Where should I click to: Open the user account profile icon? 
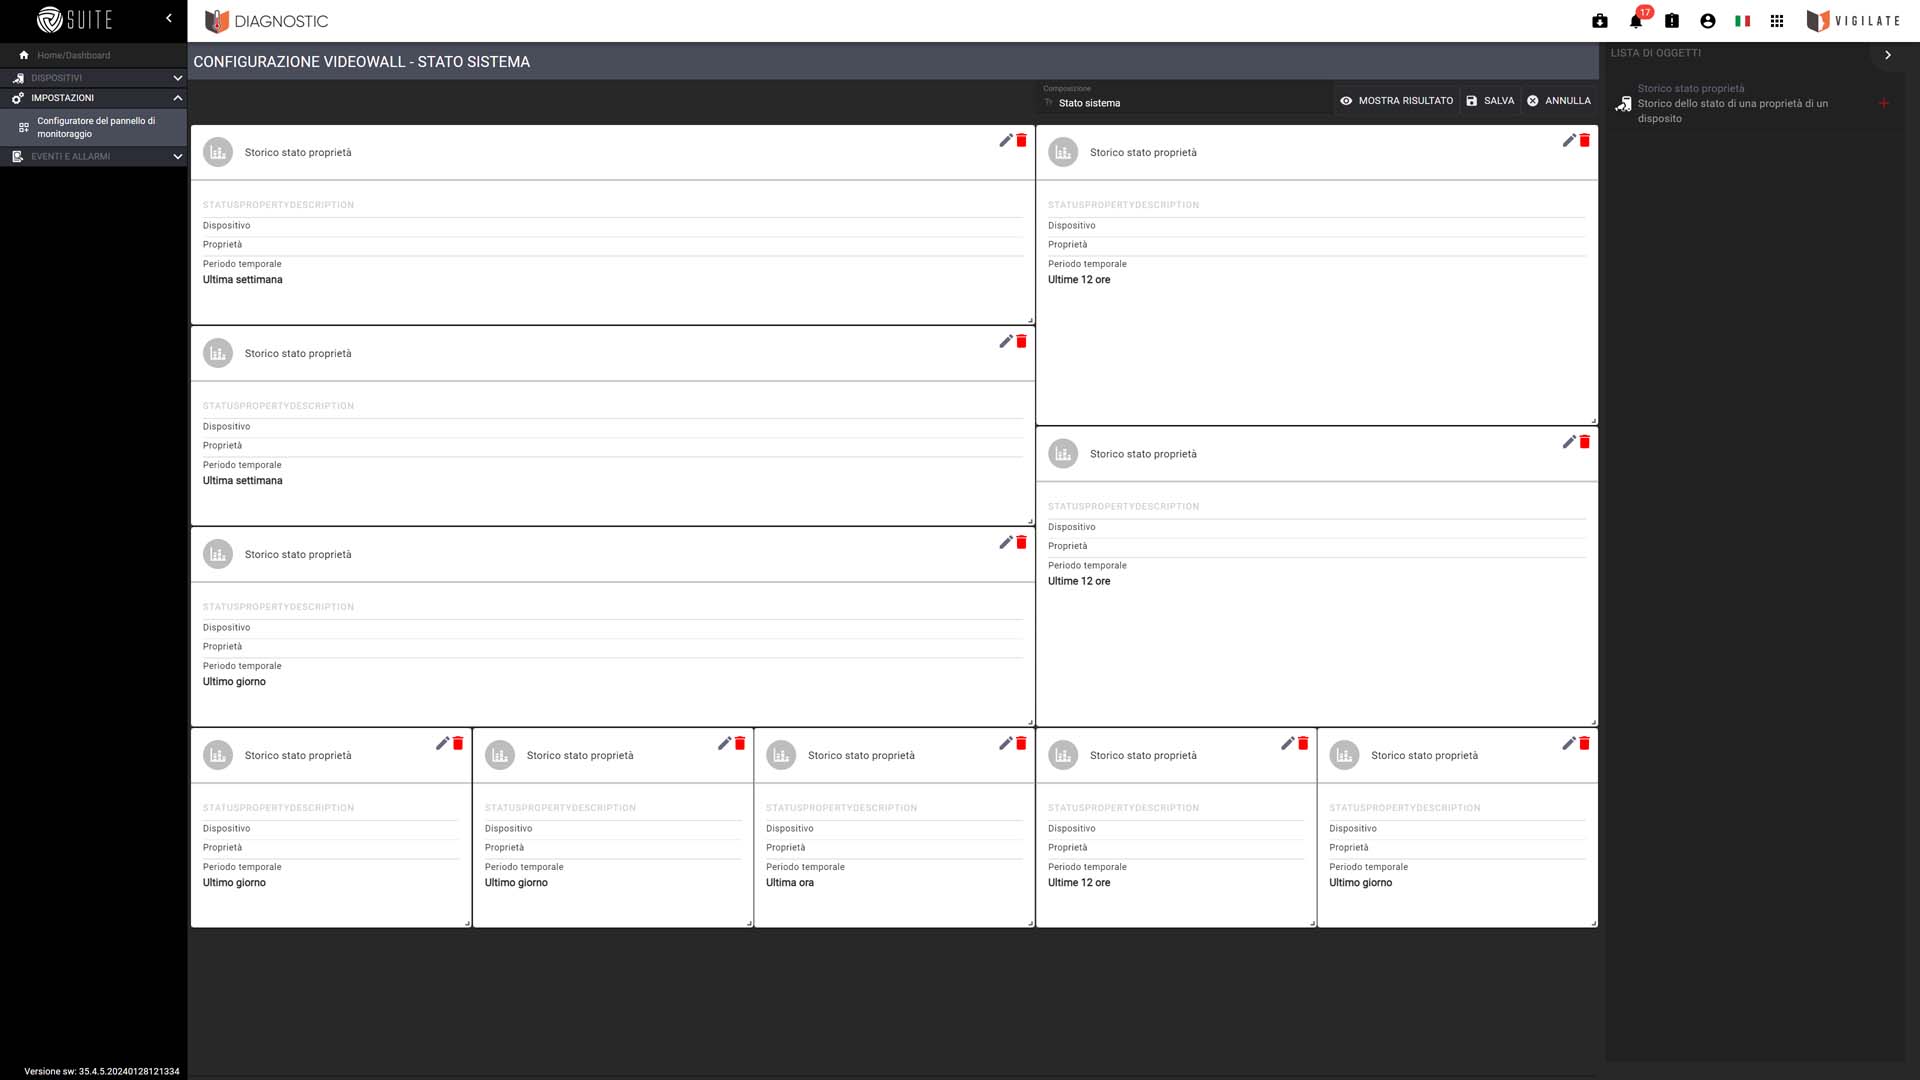click(x=1708, y=21)
